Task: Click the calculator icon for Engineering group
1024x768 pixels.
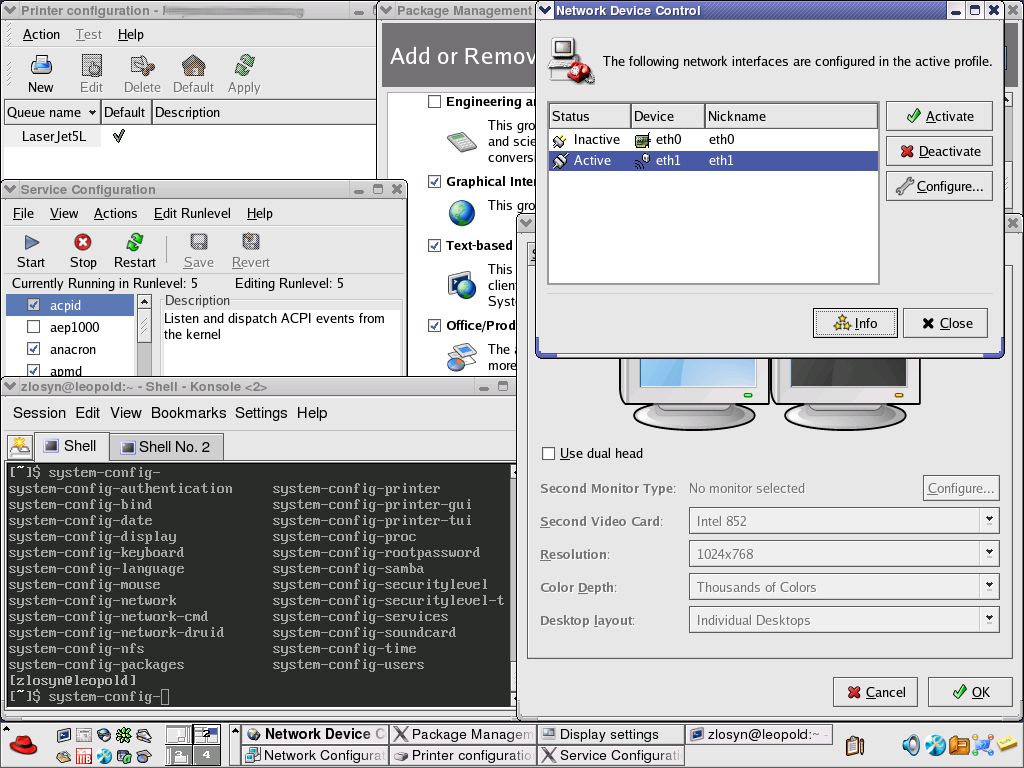Action: coord(462,141)
